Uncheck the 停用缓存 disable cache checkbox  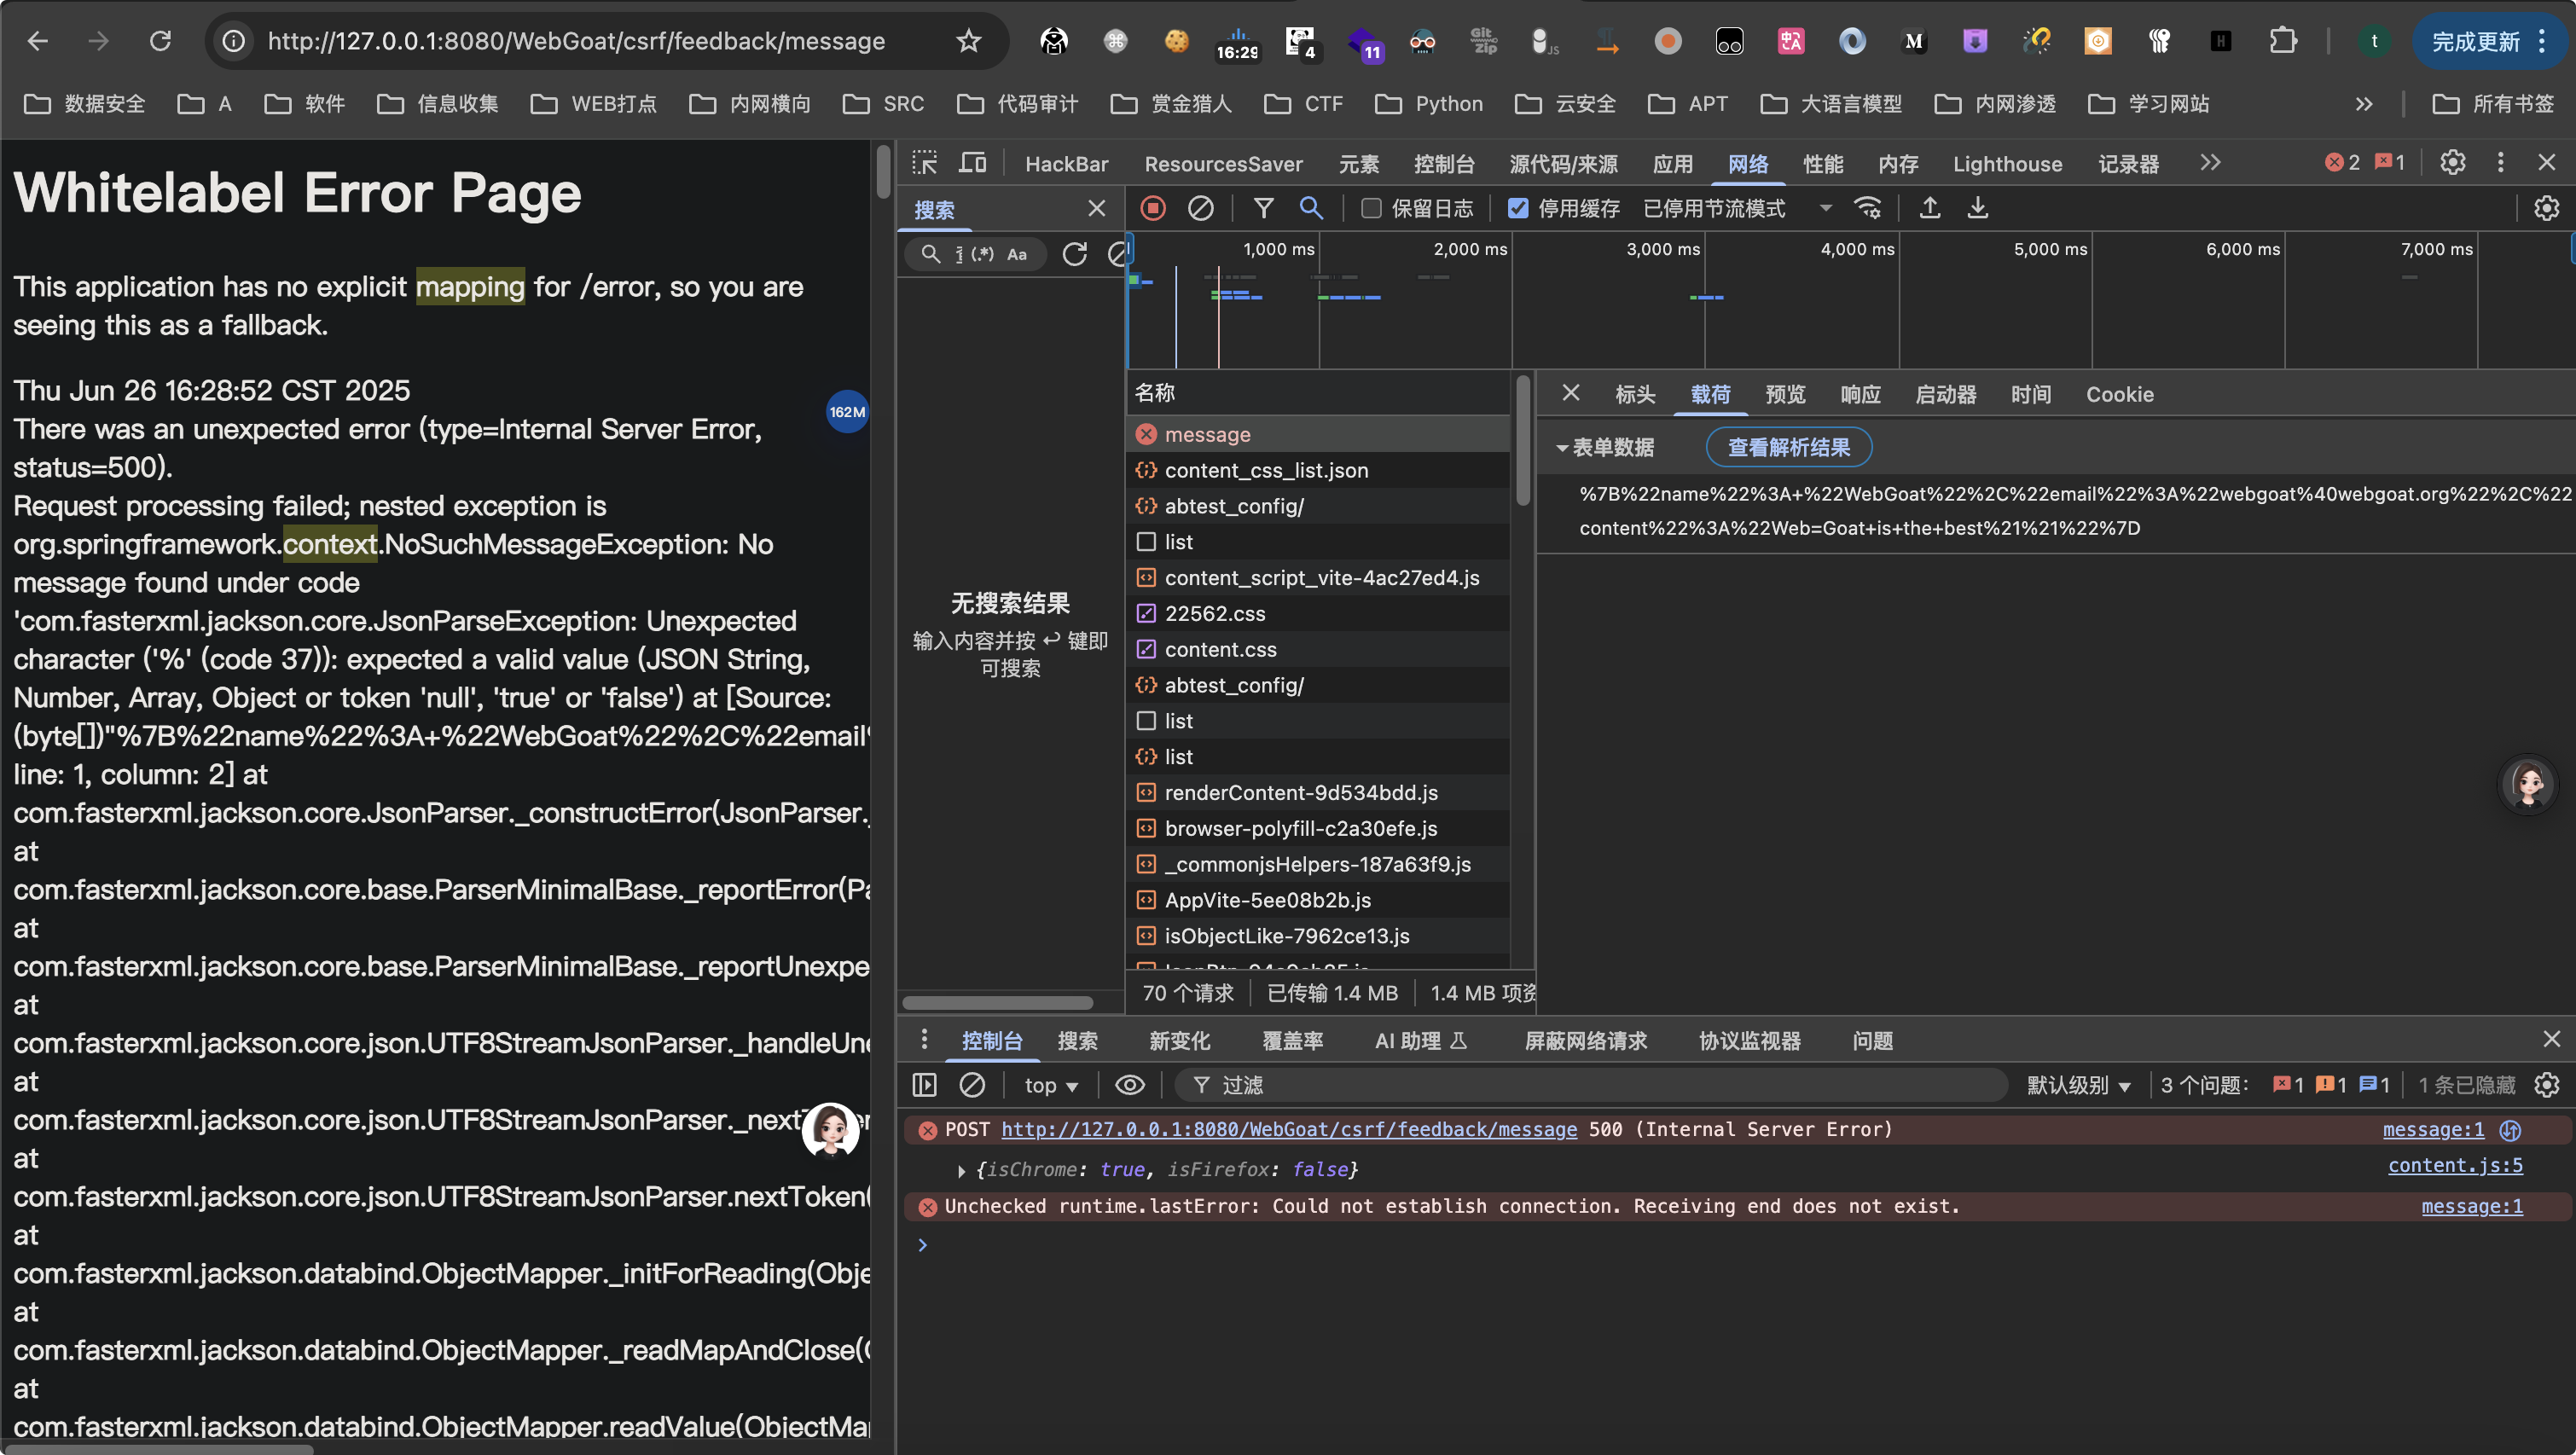(x=1518, y=208)
